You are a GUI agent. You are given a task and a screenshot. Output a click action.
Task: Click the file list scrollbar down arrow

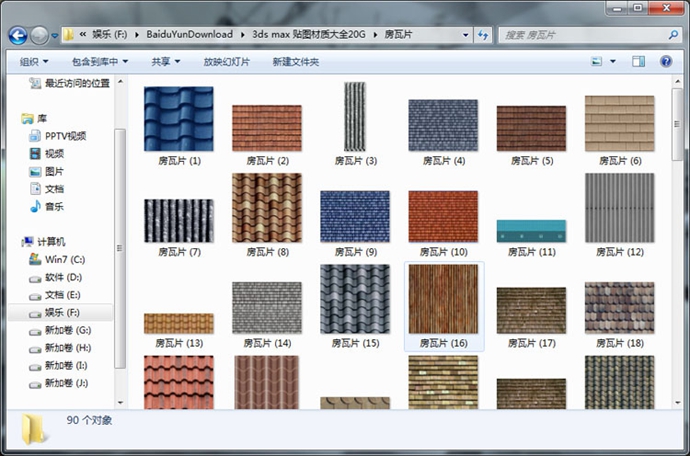pyautogui.click(x=677, y=403)
